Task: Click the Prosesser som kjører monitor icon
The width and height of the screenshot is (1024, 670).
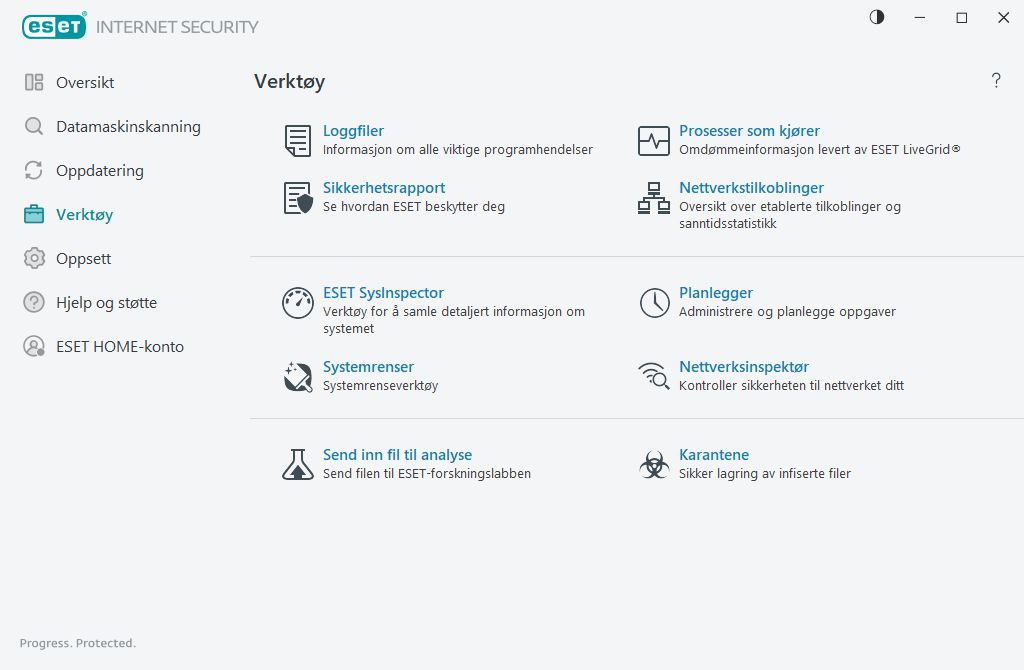Action: 654,141
